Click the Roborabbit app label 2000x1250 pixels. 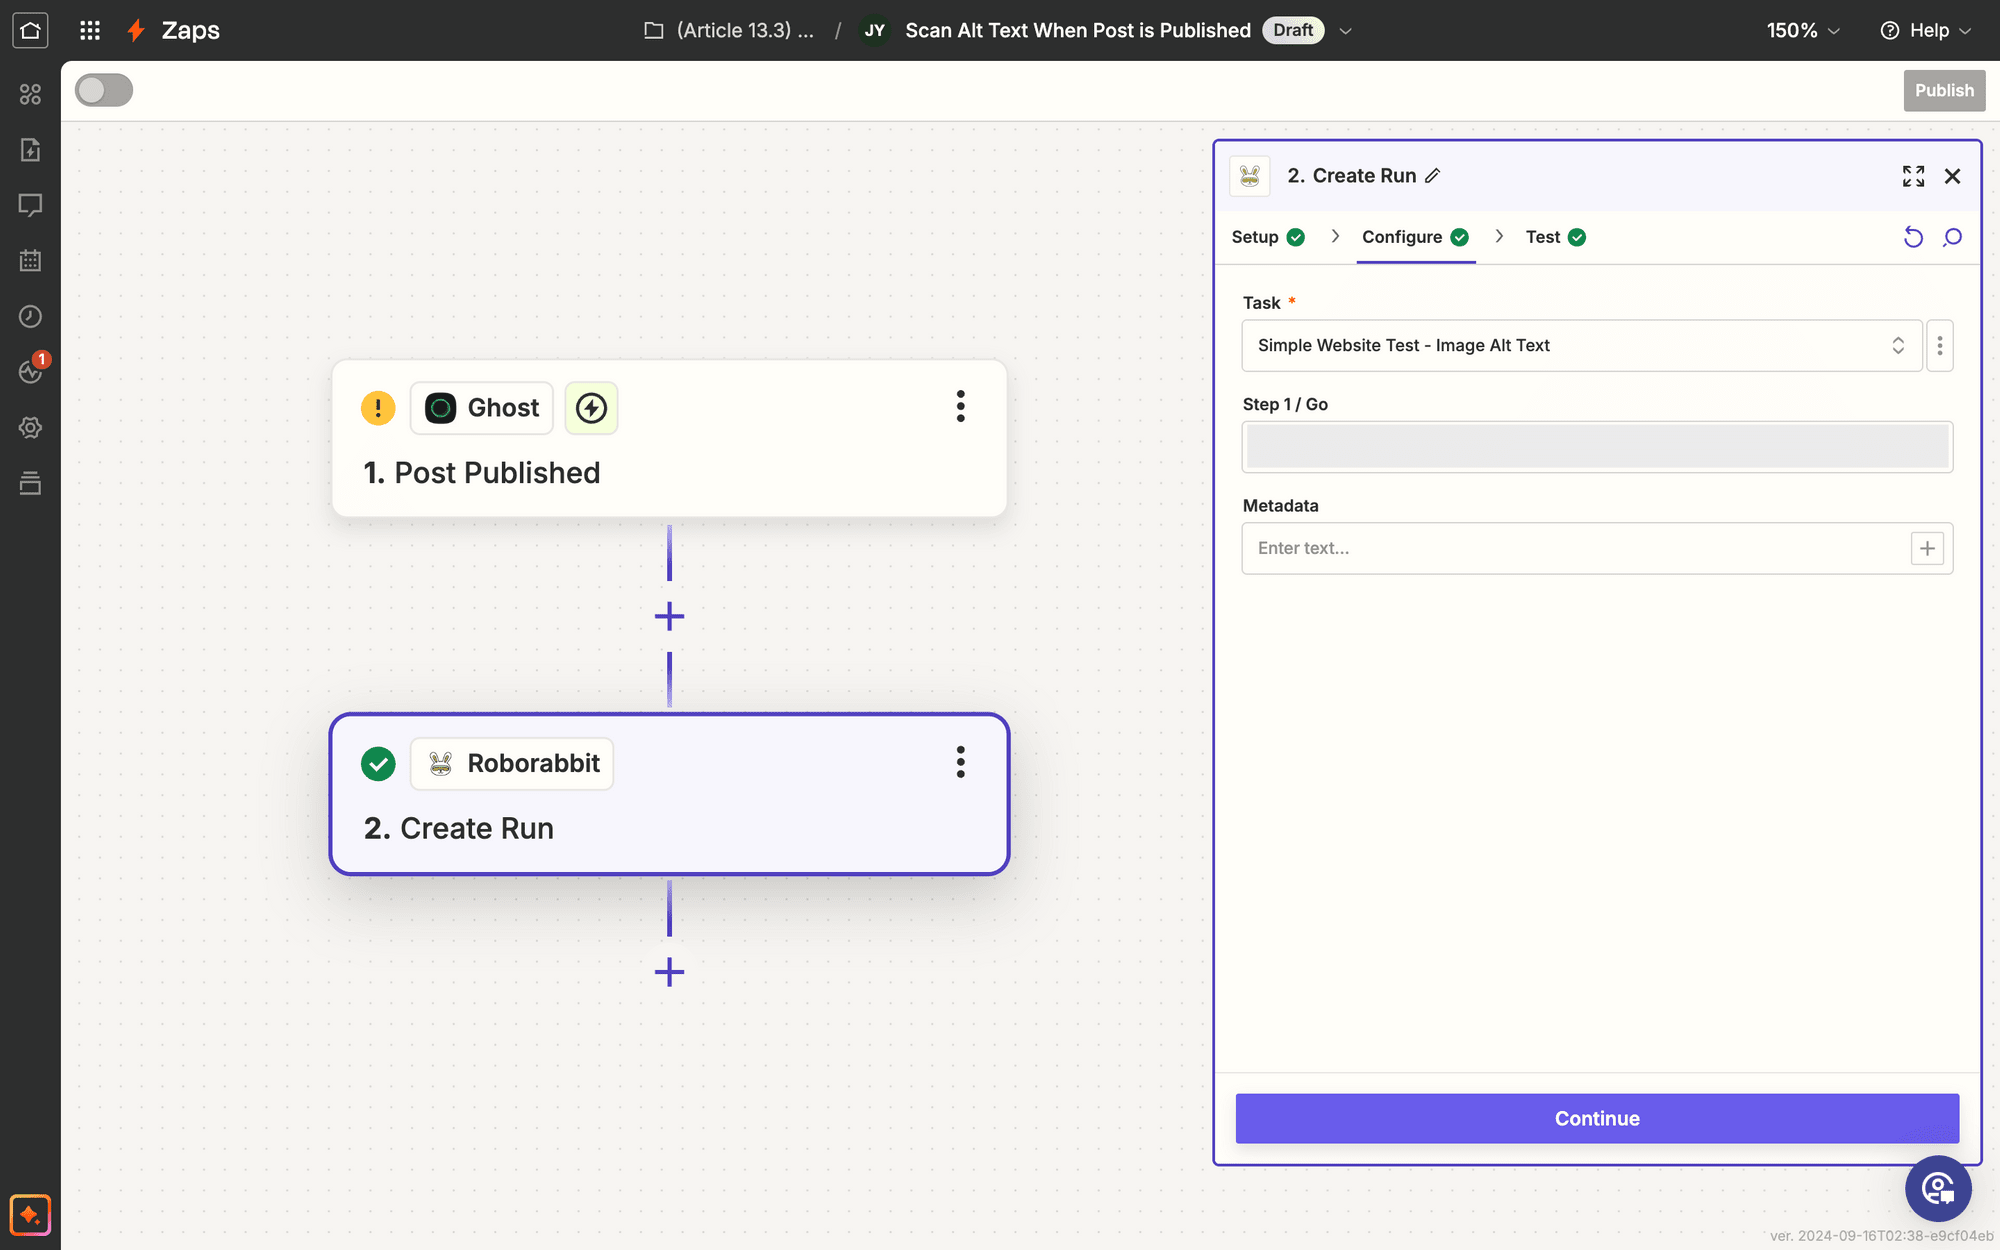click(x=512, y=764)
